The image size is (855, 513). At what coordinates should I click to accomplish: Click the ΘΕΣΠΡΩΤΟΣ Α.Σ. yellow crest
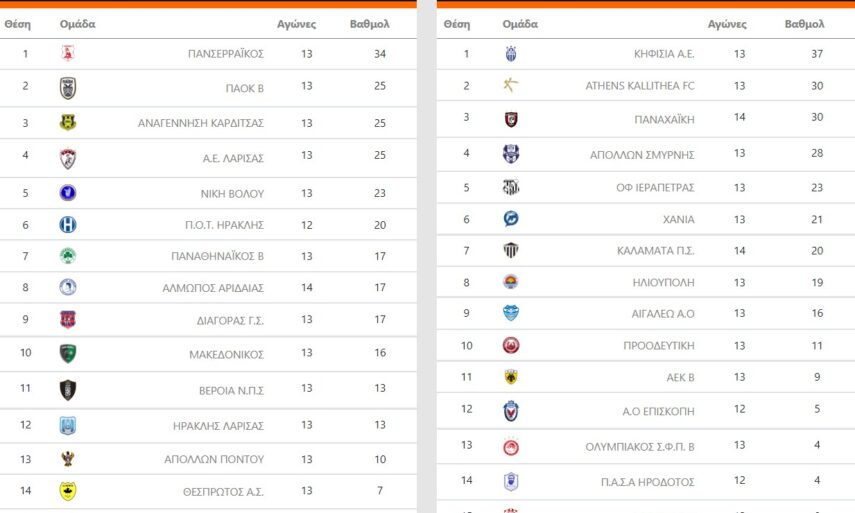pos(68,491)
